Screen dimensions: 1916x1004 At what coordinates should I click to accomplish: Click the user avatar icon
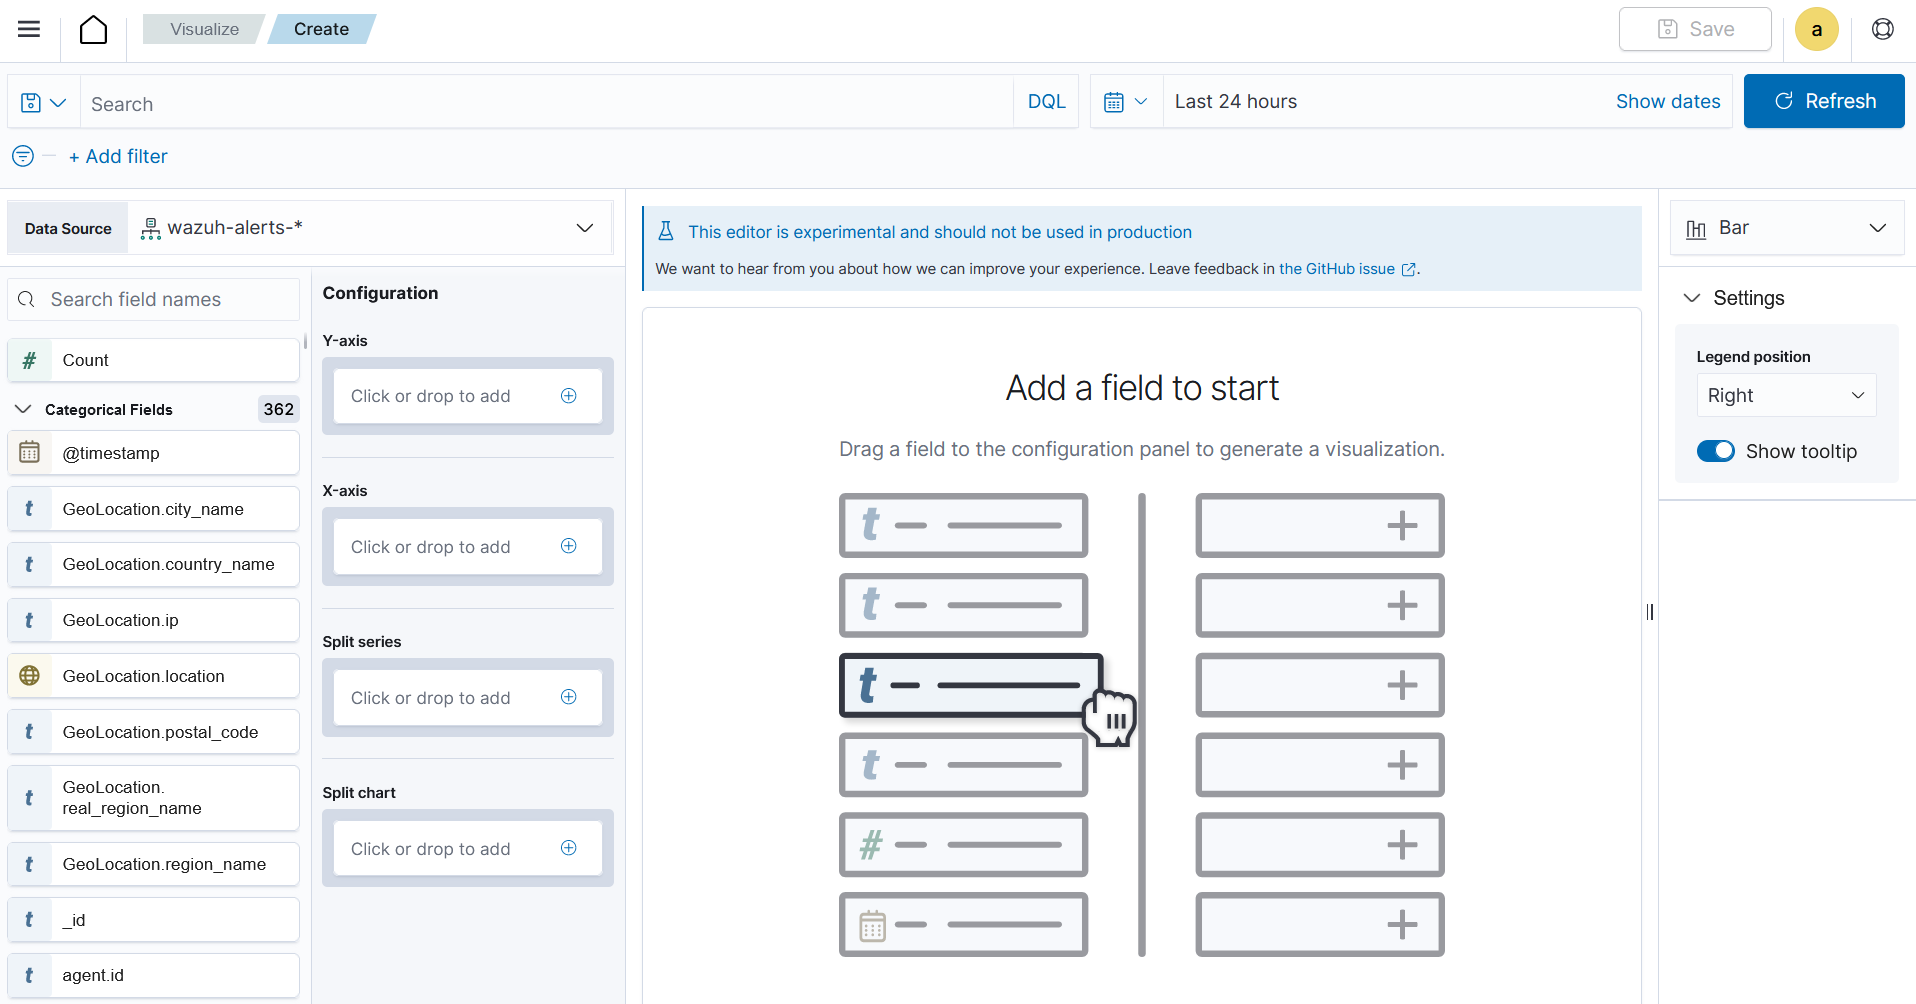point(1817,29)
